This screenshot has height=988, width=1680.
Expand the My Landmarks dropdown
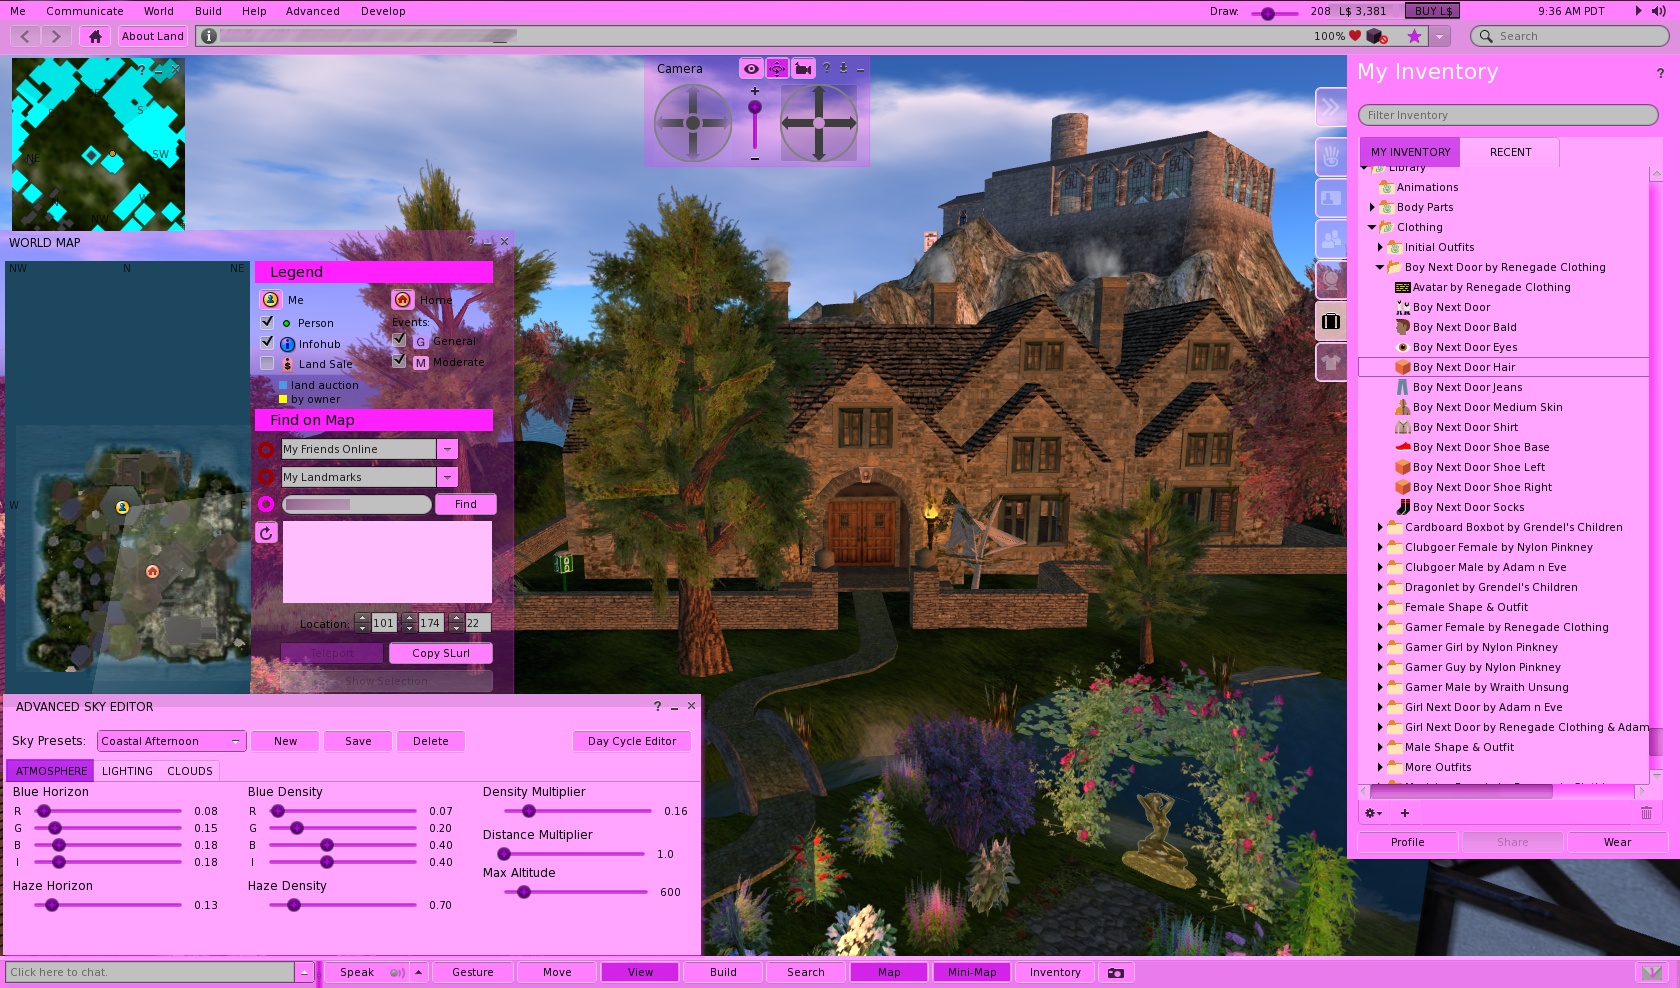pos(448,477)
